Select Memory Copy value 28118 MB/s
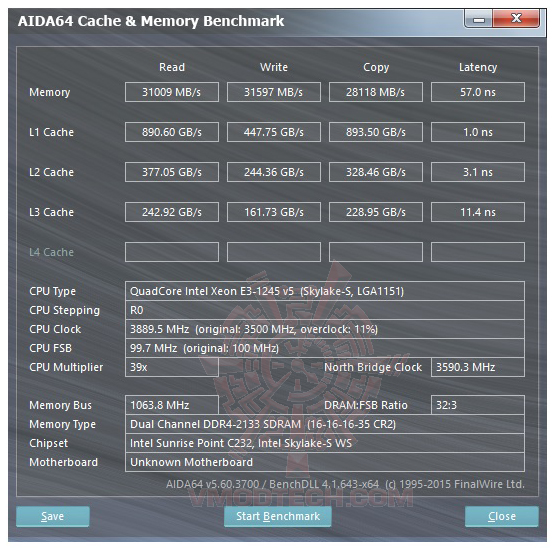This screenshot has width=556, height=548. tap(376, 92)
